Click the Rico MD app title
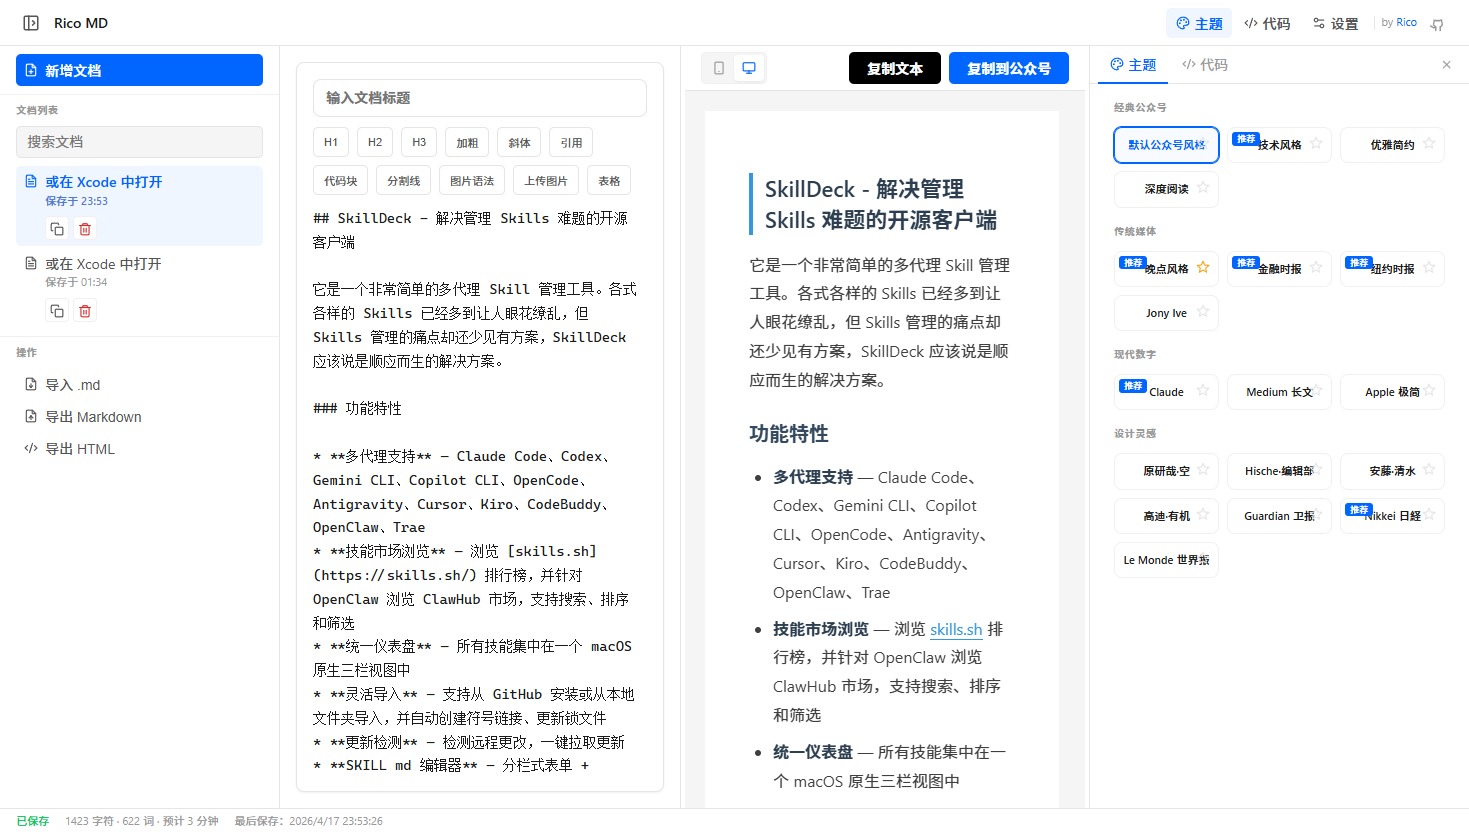The width and height of the screenshot is (1469, 834). (x=81, y=23)
